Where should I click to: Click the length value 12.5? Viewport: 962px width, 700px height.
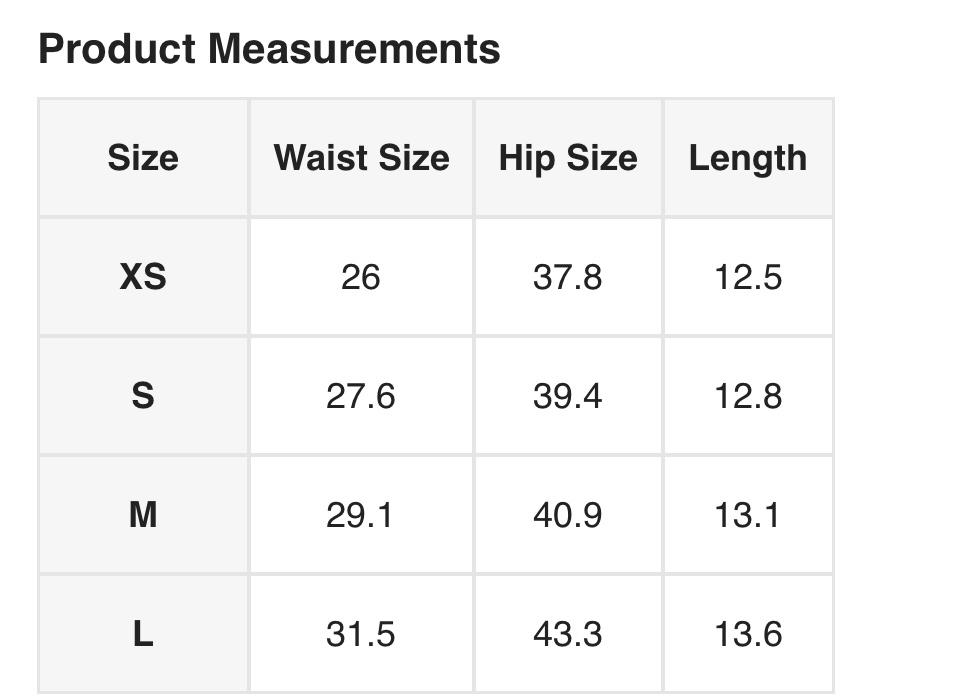click(747, 277)
